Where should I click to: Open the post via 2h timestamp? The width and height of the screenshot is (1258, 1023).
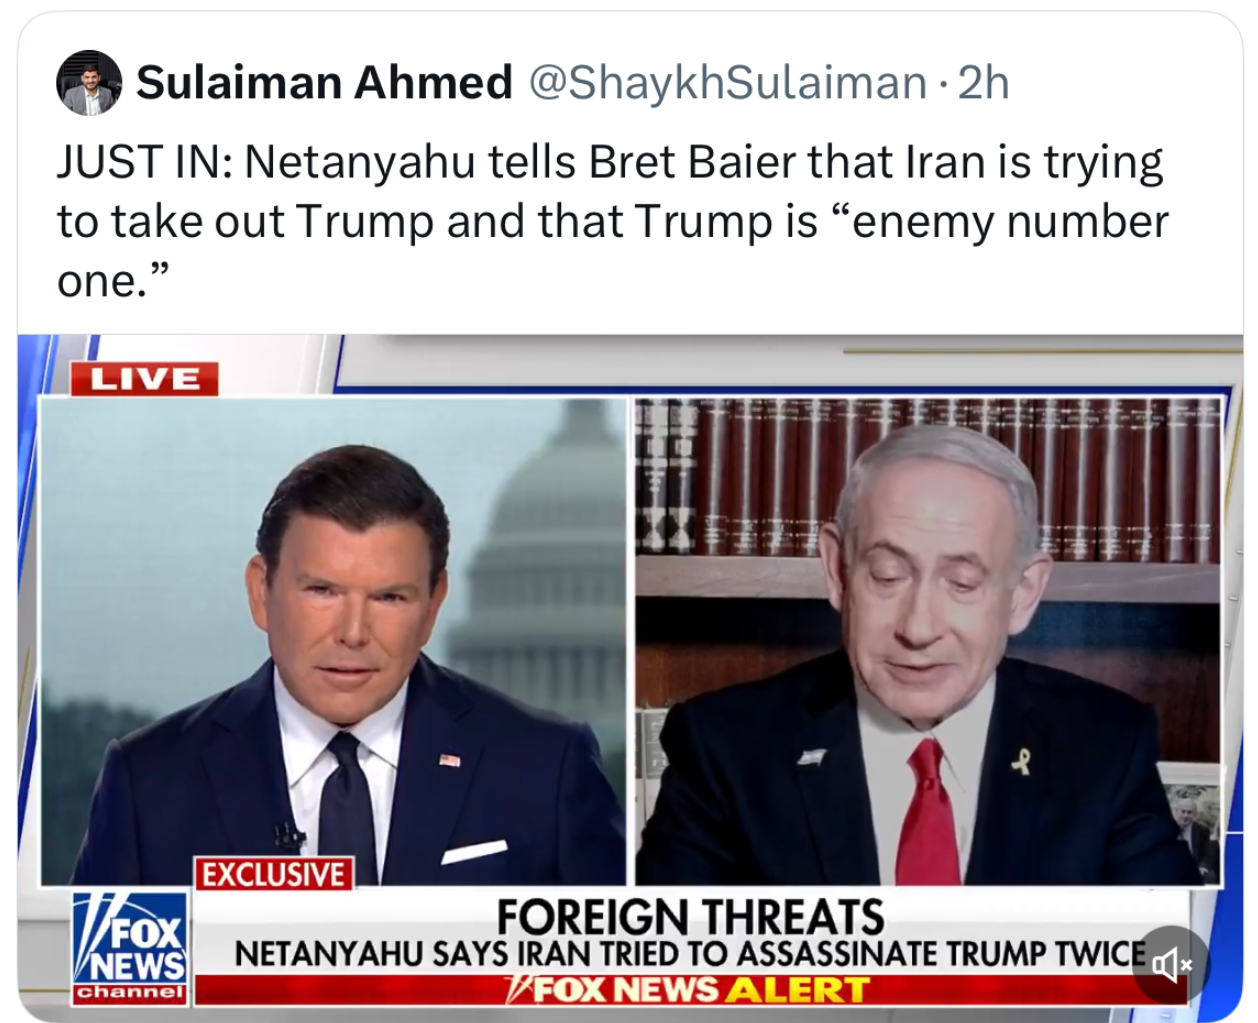(983, 83)
